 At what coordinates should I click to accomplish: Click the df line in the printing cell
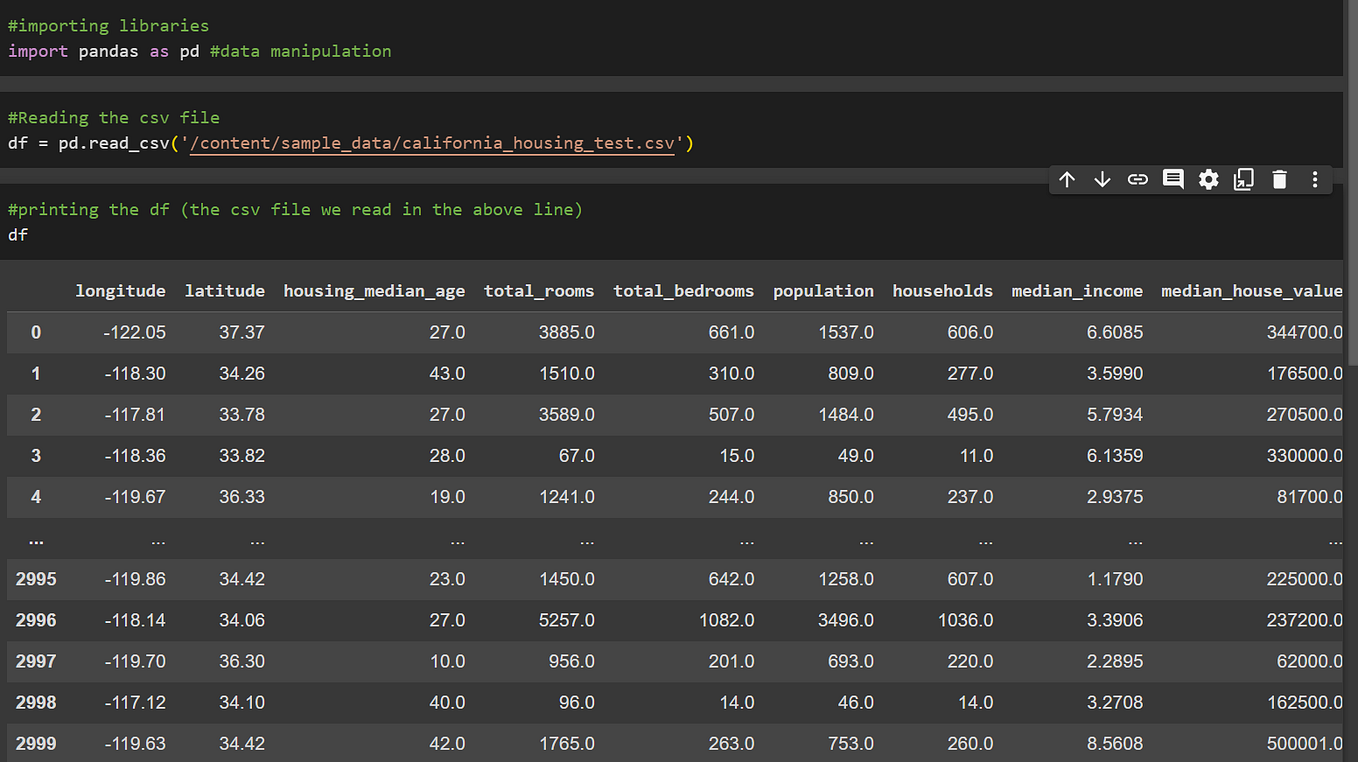click(x=17, y=235)
